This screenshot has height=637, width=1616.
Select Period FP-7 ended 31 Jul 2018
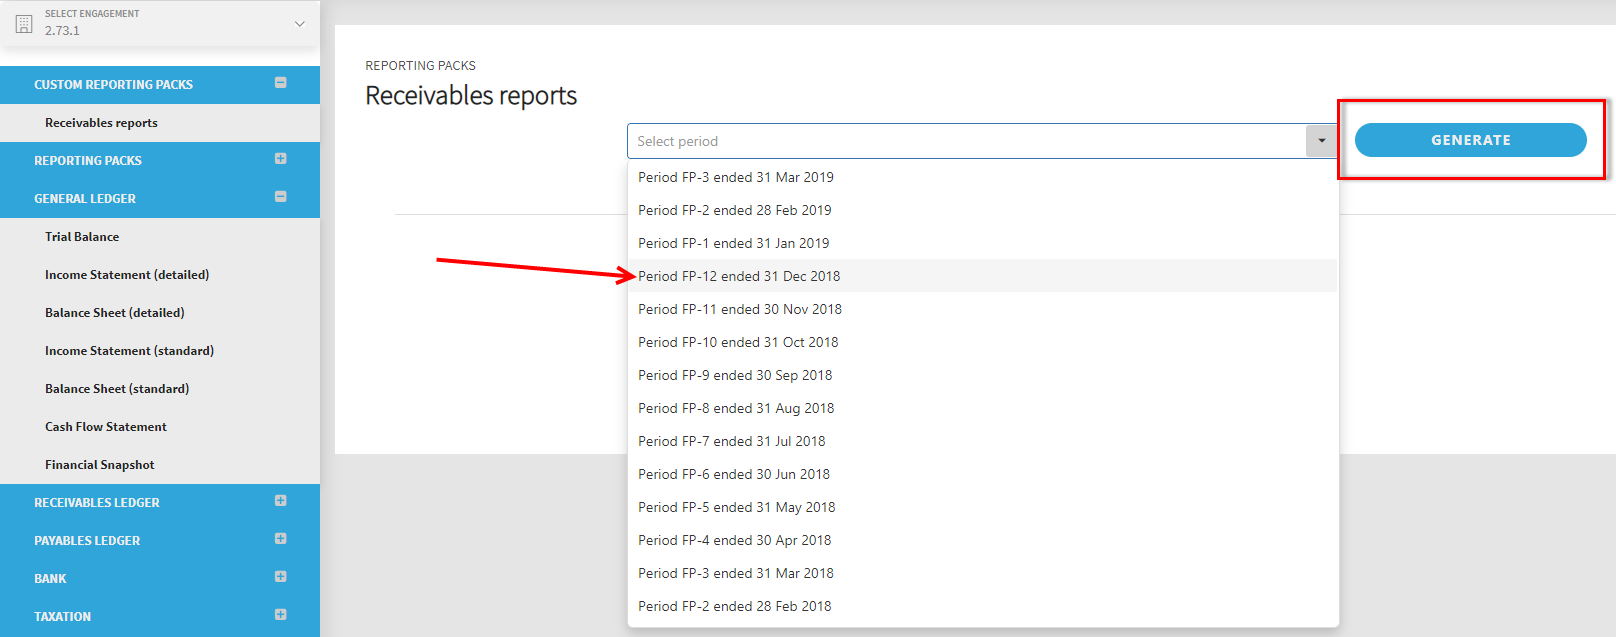983,441
